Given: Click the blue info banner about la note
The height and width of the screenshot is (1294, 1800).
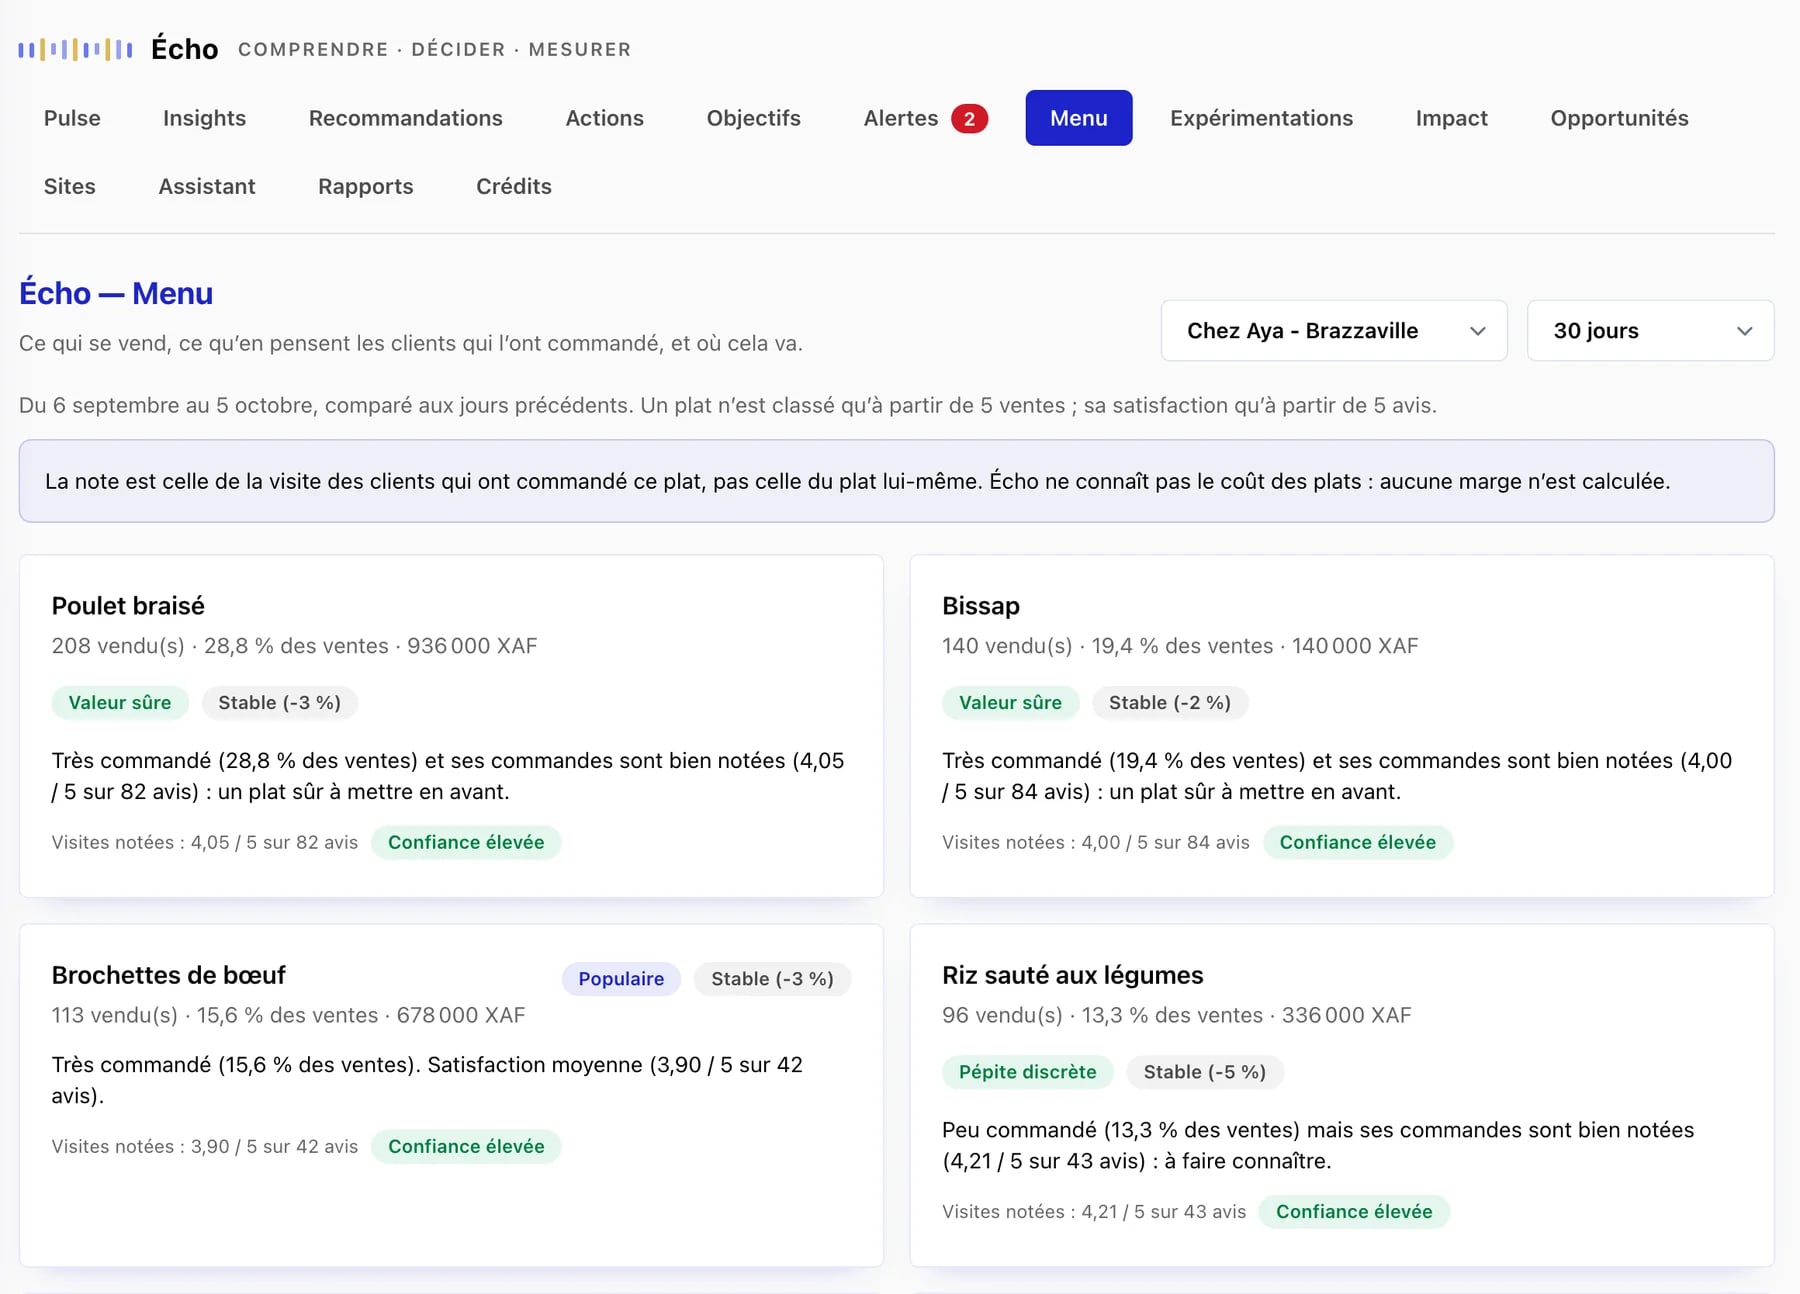Looking at the screenshot, I should (x=896, y=481).
